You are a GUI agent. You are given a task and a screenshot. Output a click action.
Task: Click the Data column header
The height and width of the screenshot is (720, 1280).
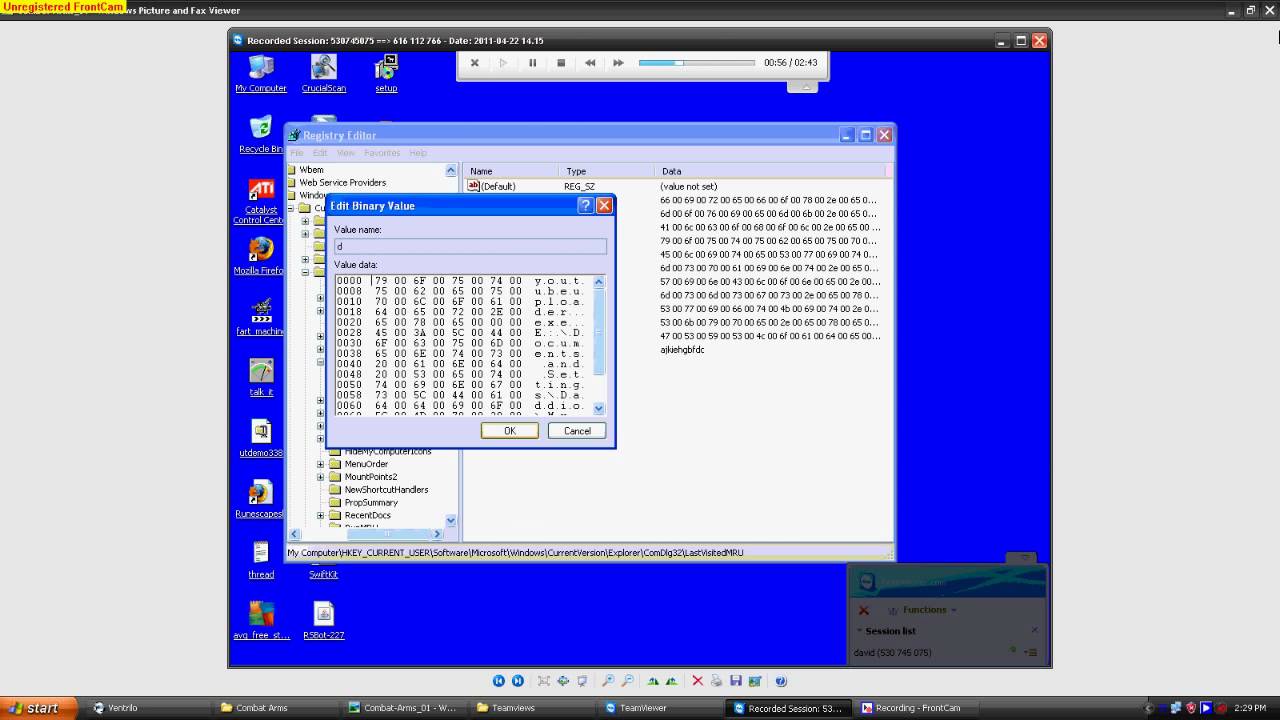click(x=770, y=171)
